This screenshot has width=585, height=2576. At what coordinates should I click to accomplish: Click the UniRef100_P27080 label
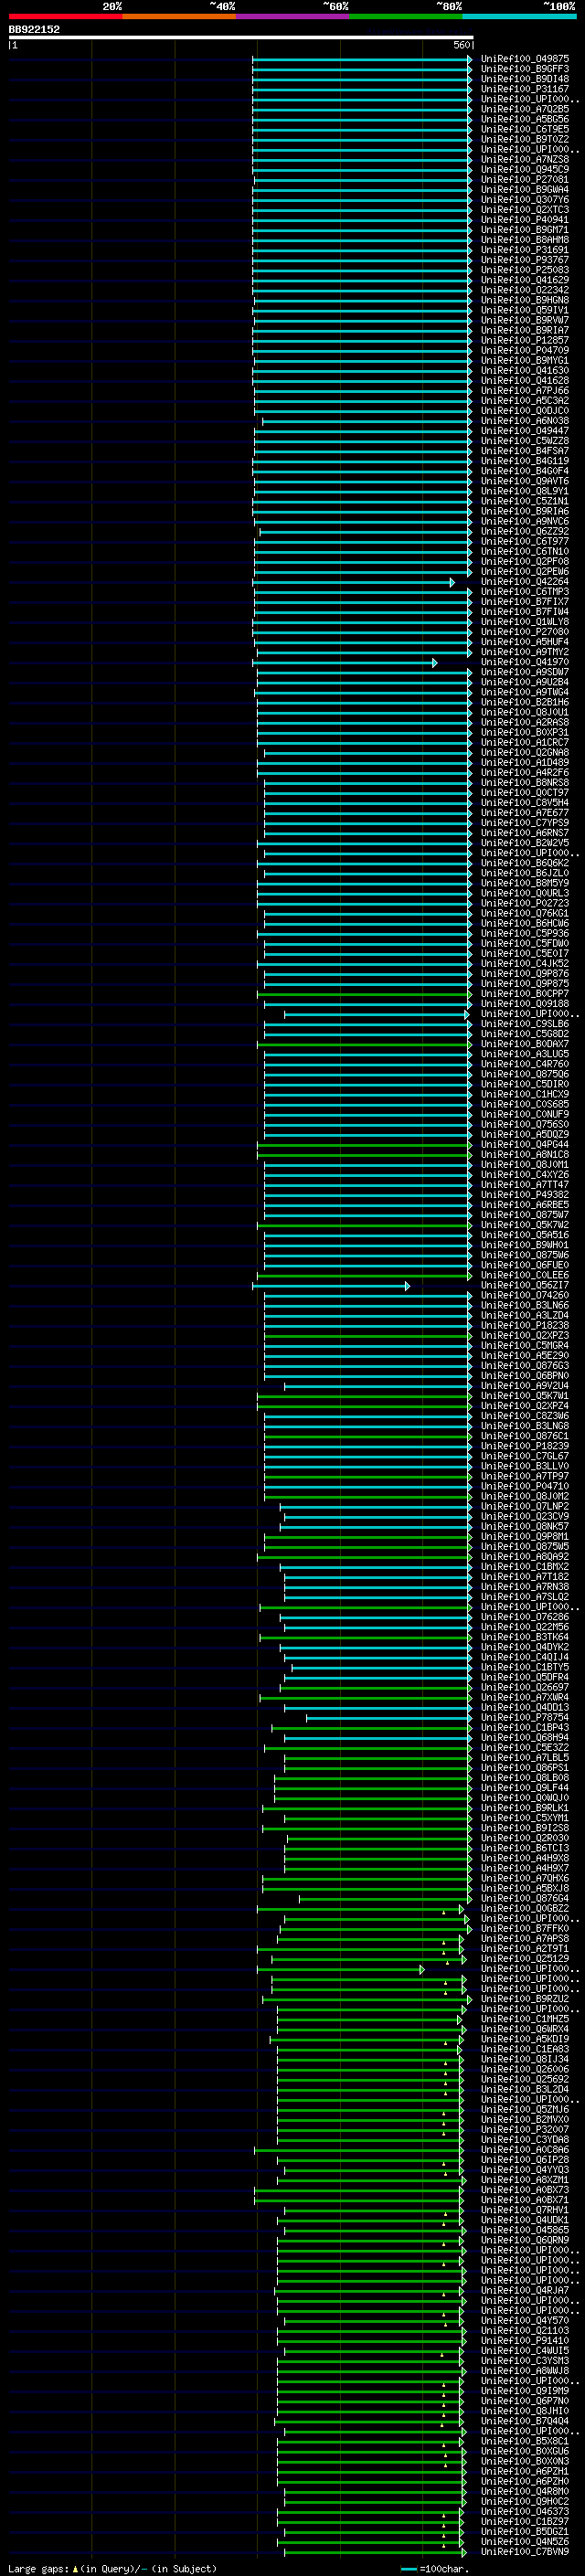524,632
